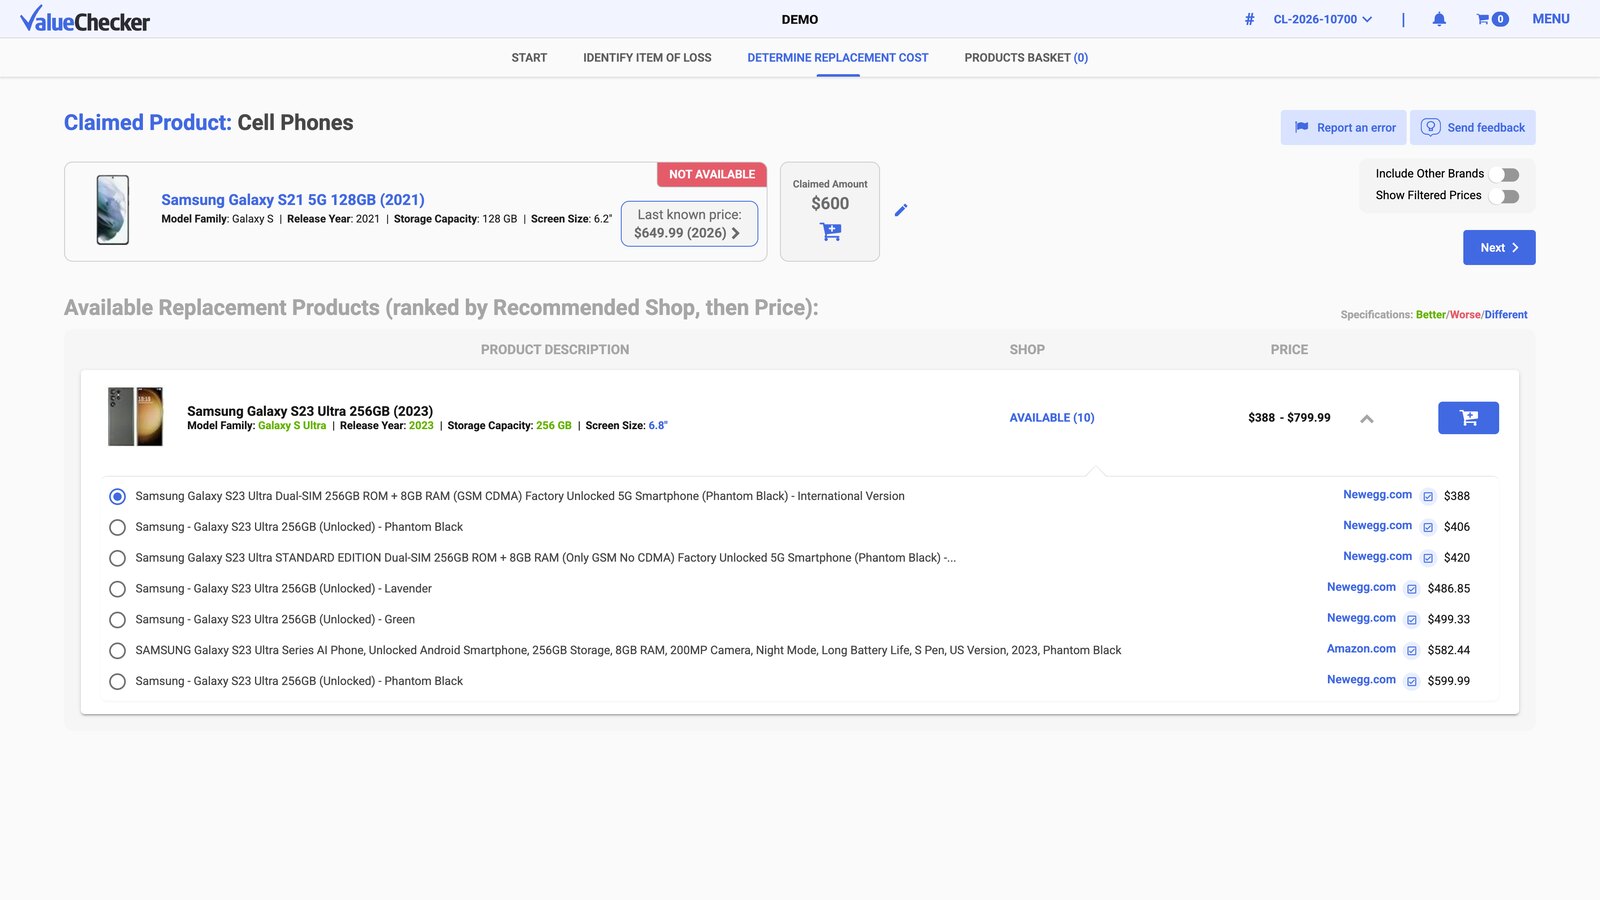Collapse the Galaxy S23 Ultra offers list
The height and width of the screenshot is (900, 1600).
(1367, 419)
